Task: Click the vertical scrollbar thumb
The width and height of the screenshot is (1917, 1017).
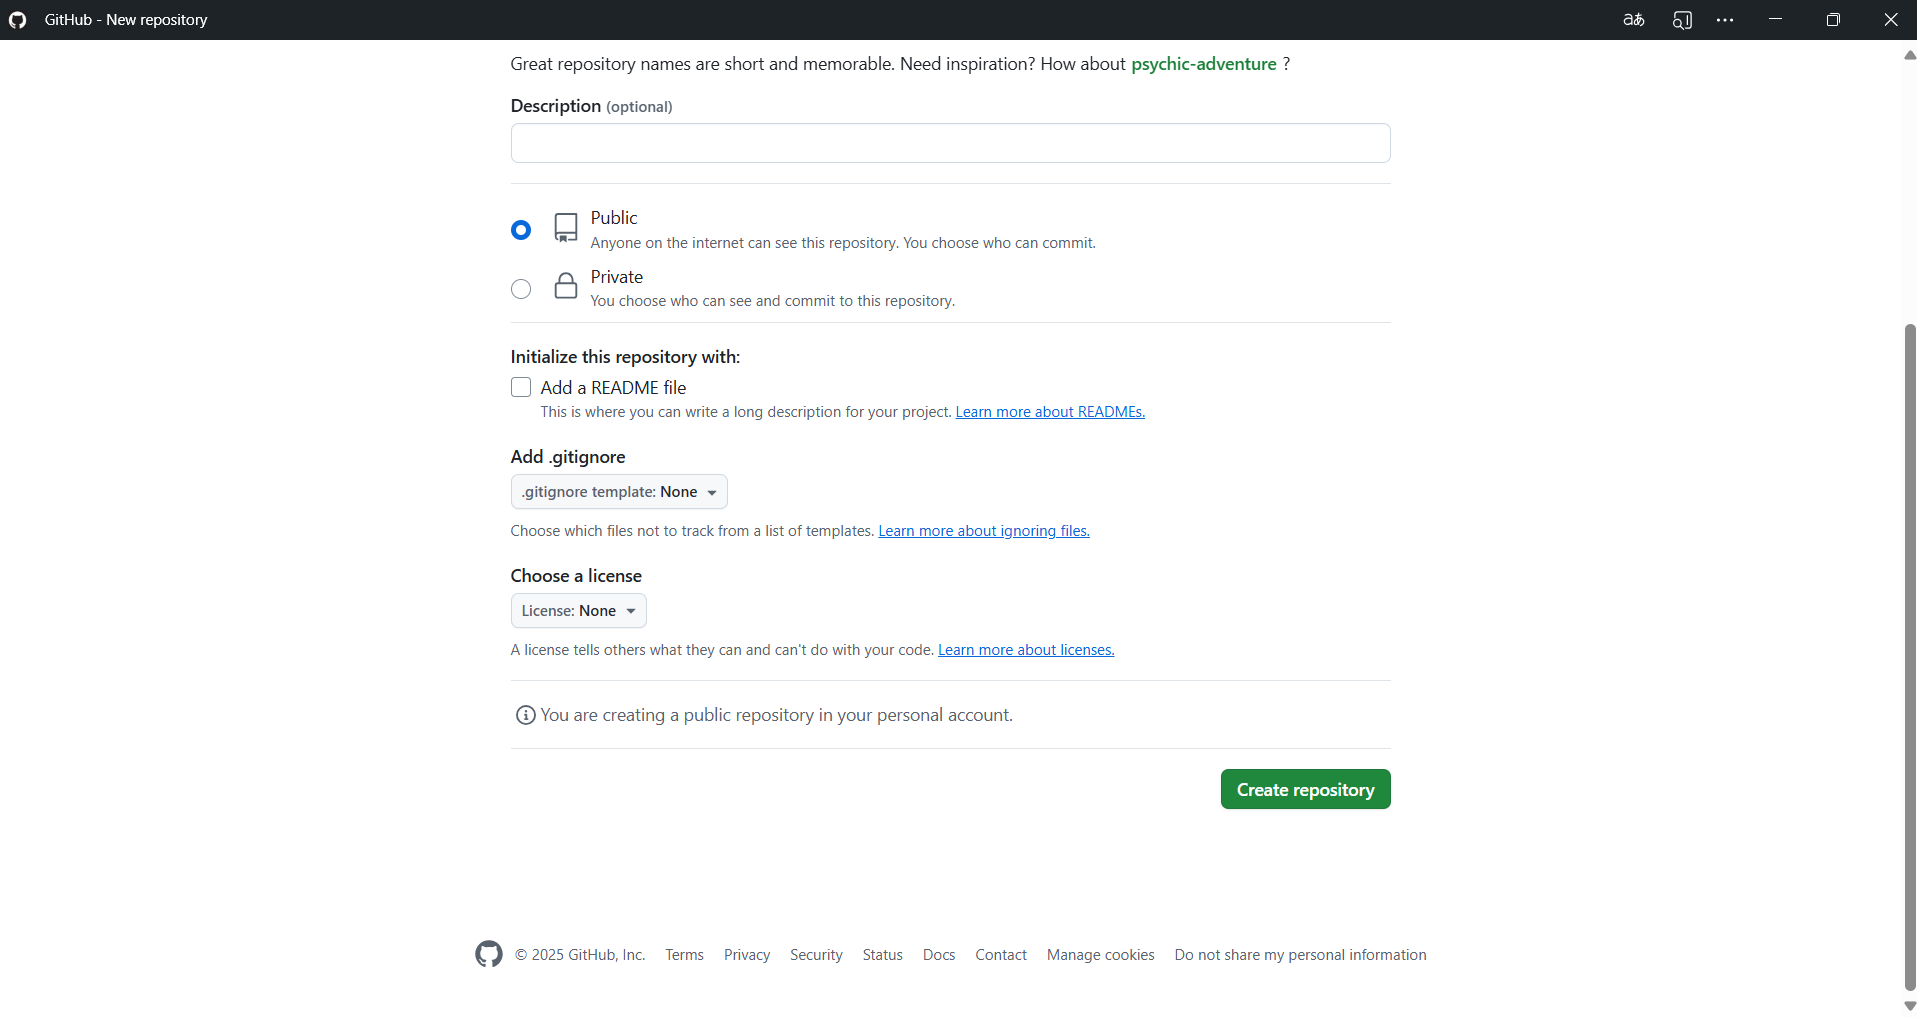Action: pyautogui.click(x=1910, y=657)
